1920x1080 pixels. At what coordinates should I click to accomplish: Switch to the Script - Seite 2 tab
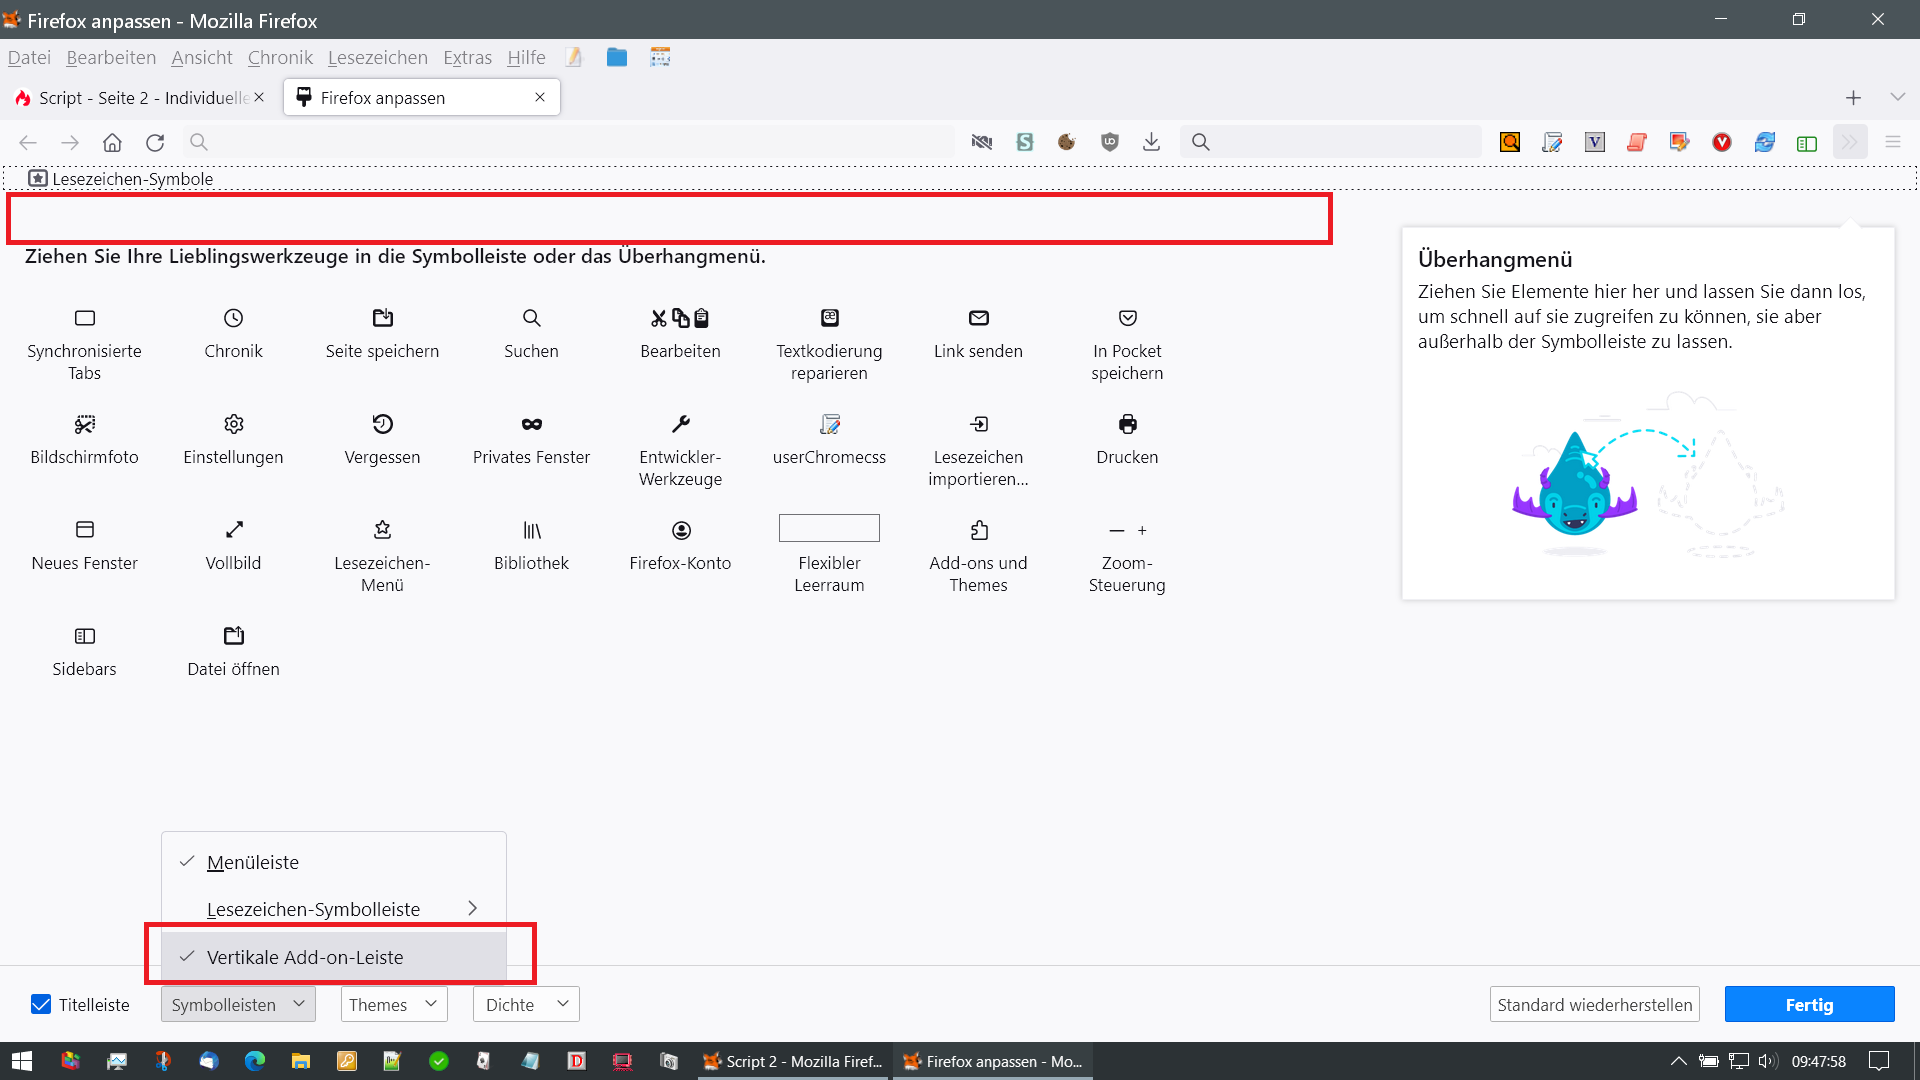[135, 98]
